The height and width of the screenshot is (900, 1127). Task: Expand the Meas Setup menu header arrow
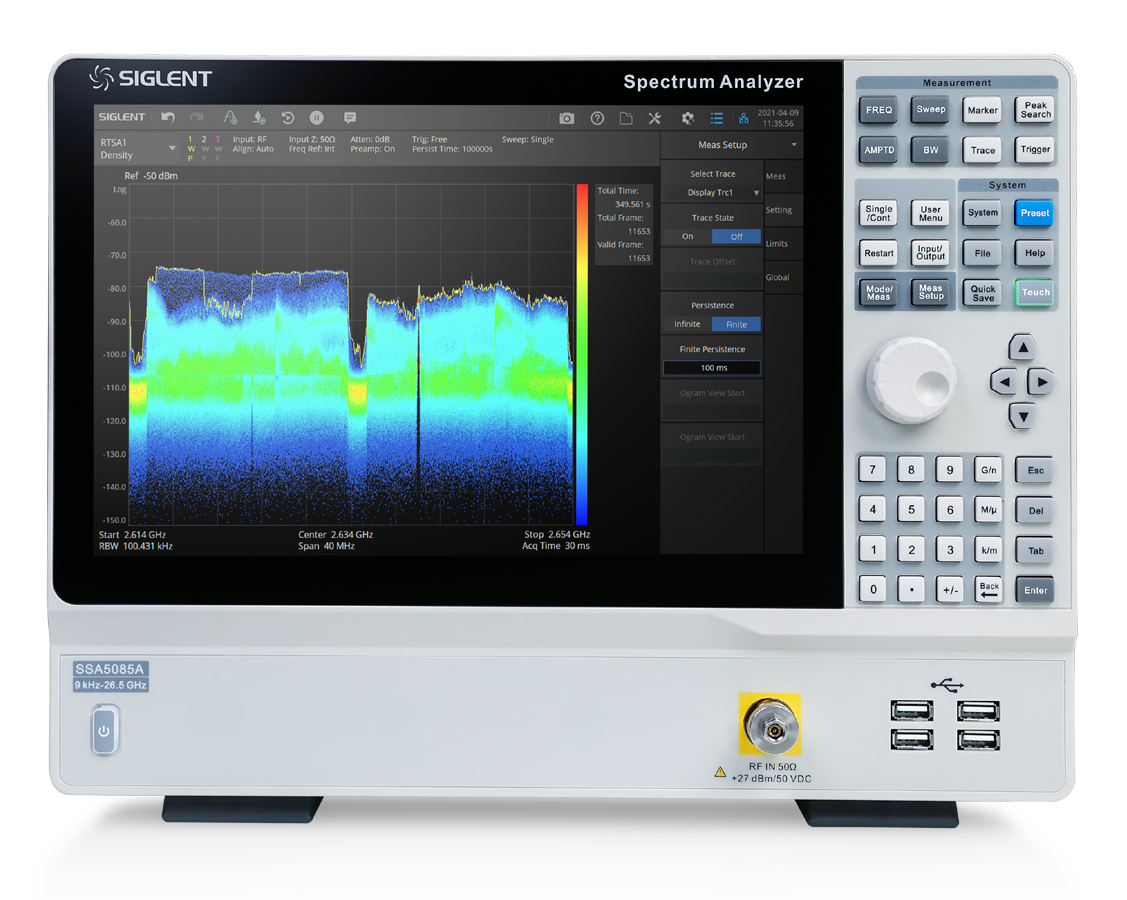pos(794,145)
